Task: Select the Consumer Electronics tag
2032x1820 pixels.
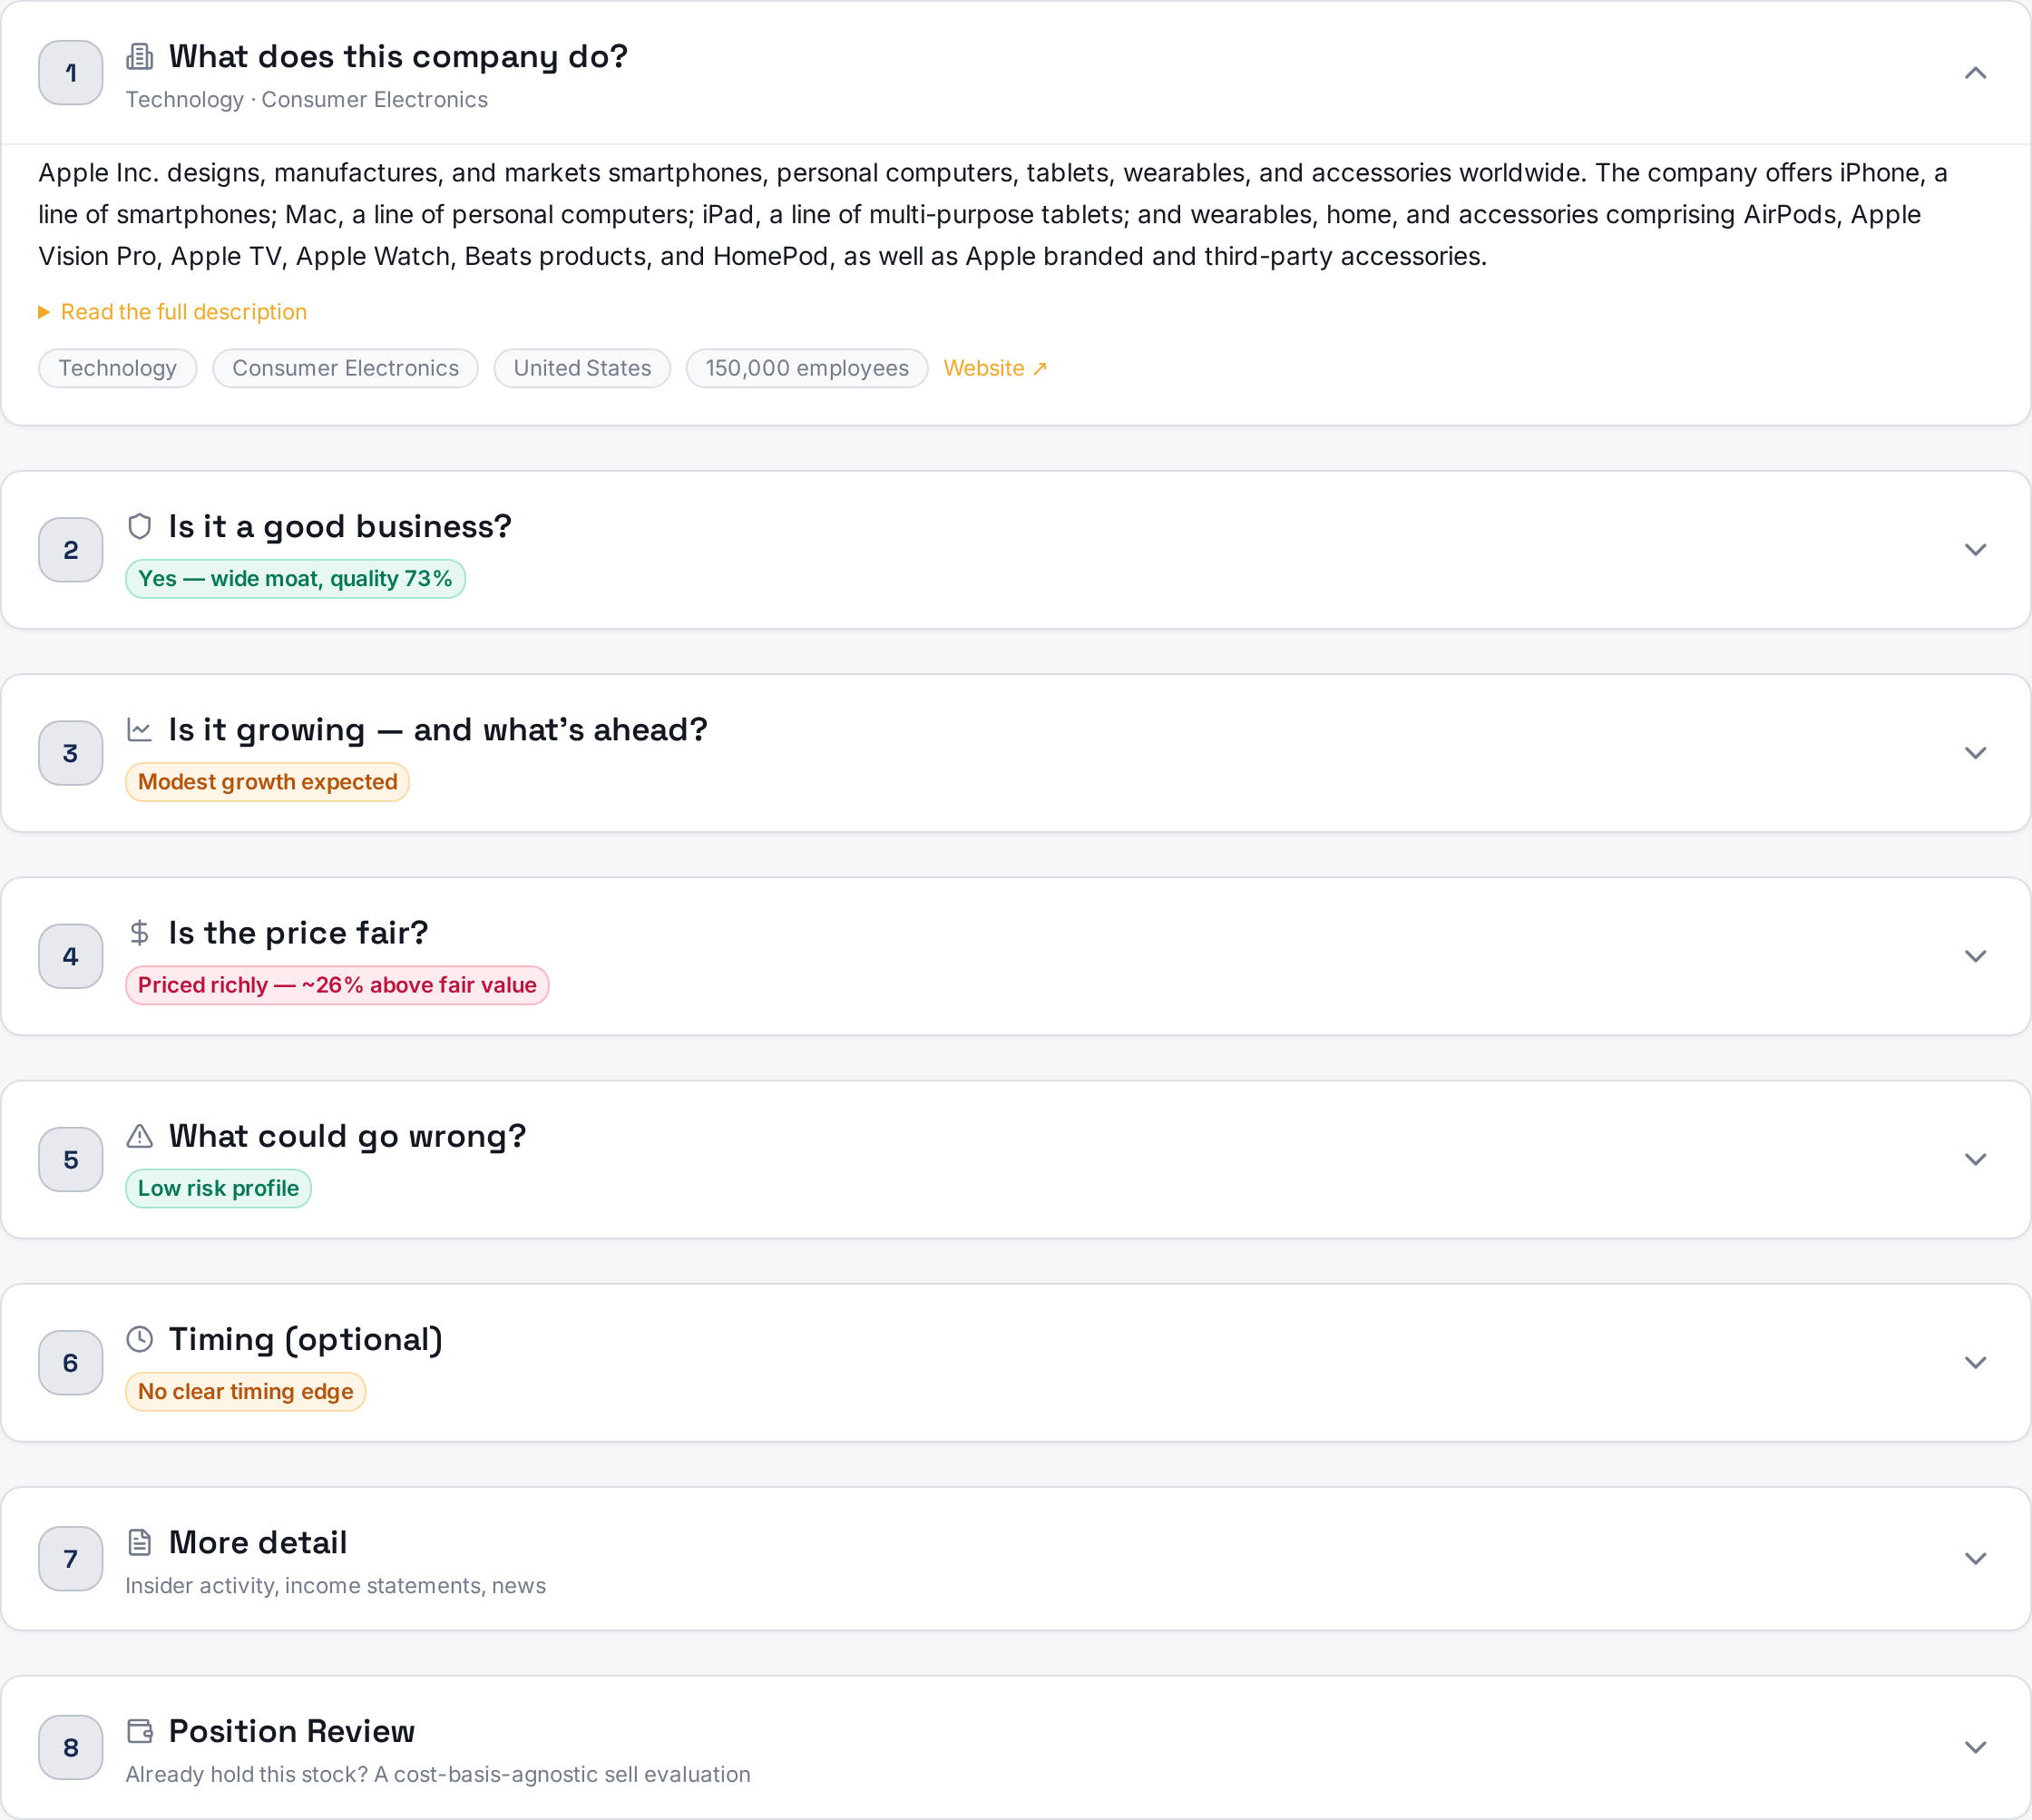Action: point(345,368)
